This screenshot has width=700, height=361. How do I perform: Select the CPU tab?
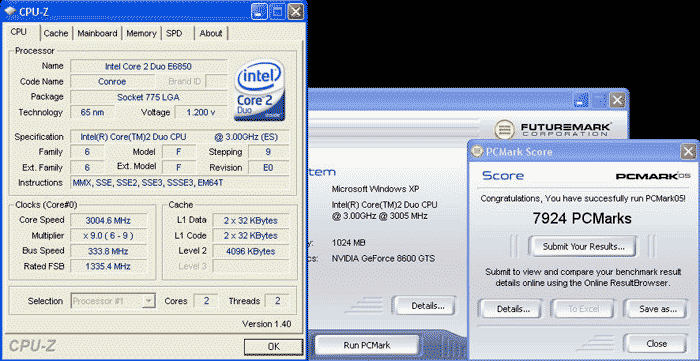pyautogui.click(x=19, y=32)
